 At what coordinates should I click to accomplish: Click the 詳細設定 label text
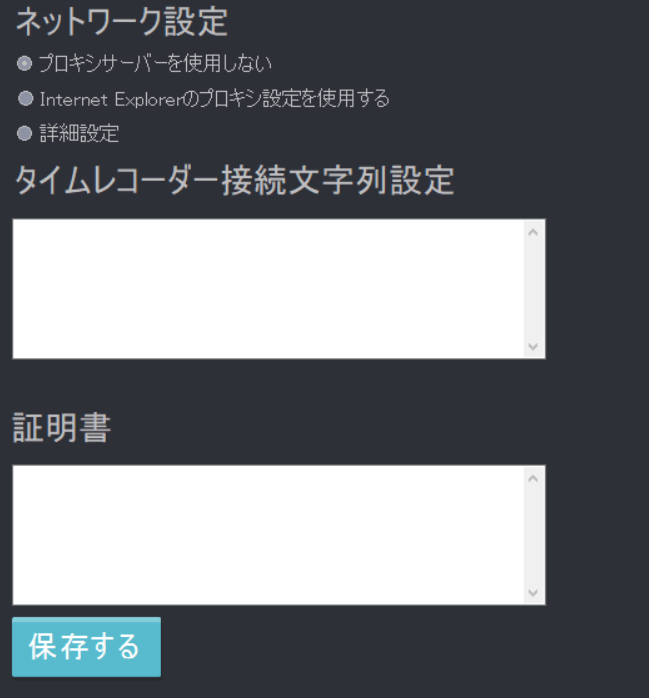(x=79, y=133)
